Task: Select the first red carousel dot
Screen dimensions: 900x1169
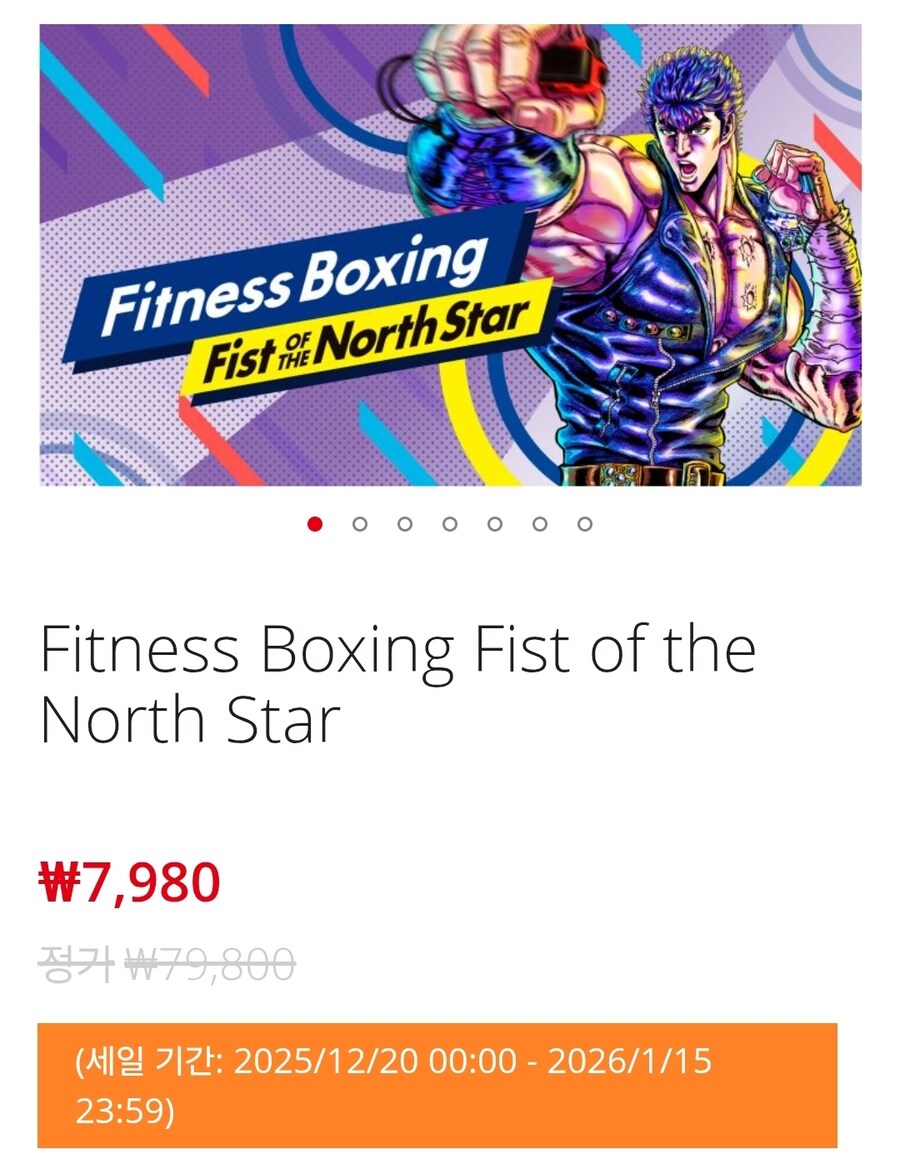Action: click(x=315, y=524)
